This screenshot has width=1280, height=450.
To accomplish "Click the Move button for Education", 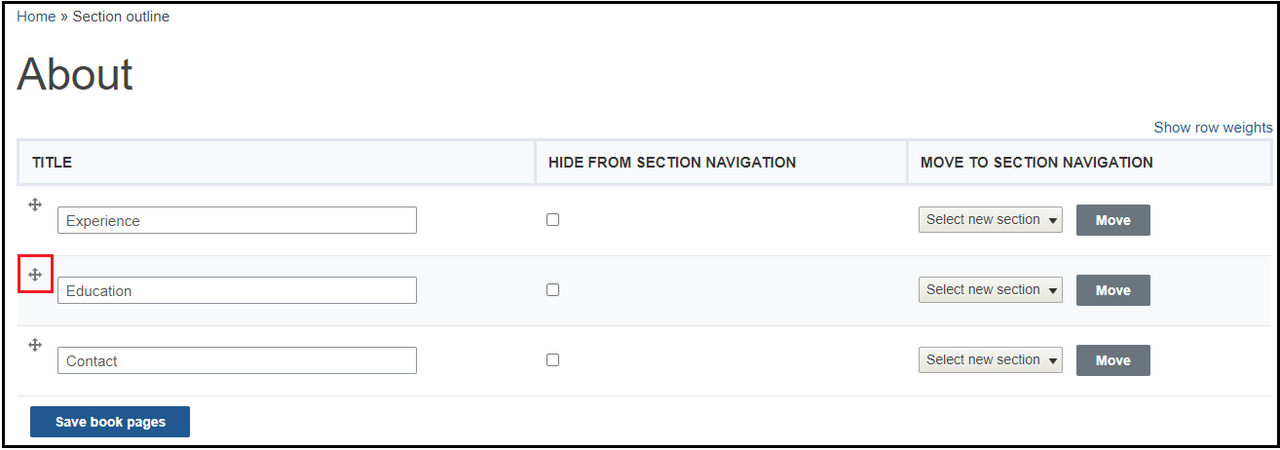I will [1112, 290].
